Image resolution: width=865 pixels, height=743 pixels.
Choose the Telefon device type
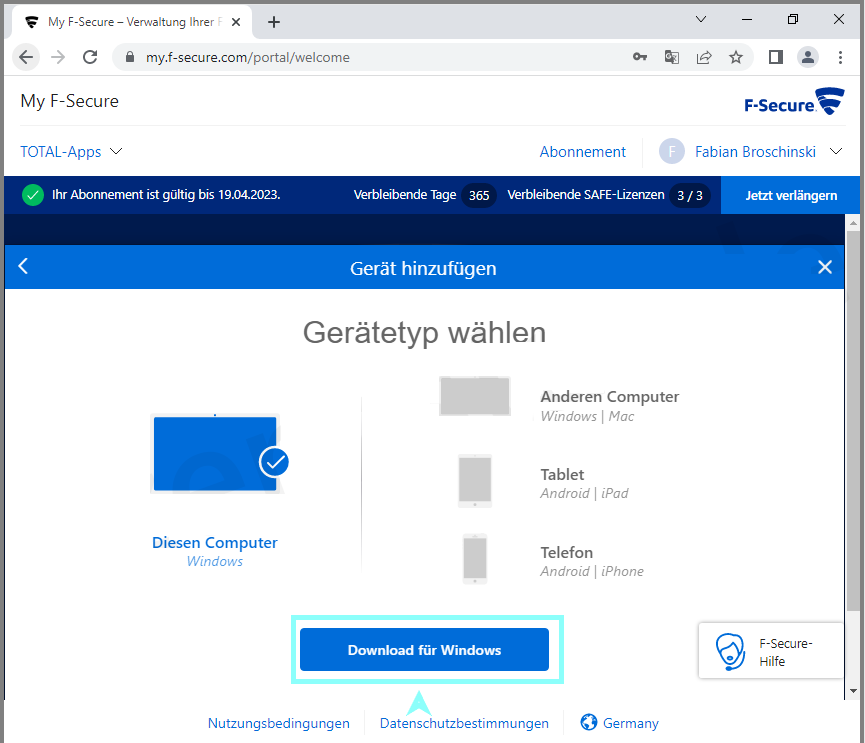tap(567, 552)
